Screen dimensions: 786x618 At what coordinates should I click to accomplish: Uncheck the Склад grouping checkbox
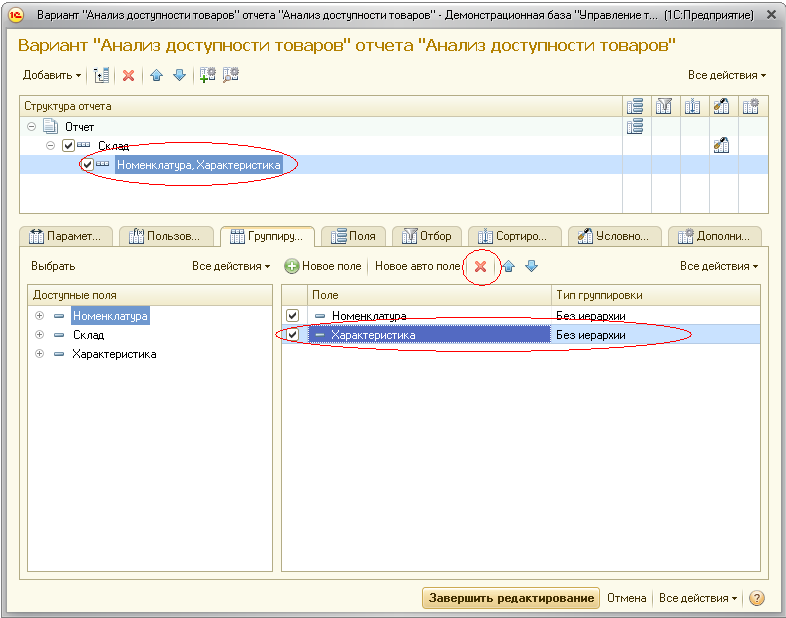click(x=69, y=146)
